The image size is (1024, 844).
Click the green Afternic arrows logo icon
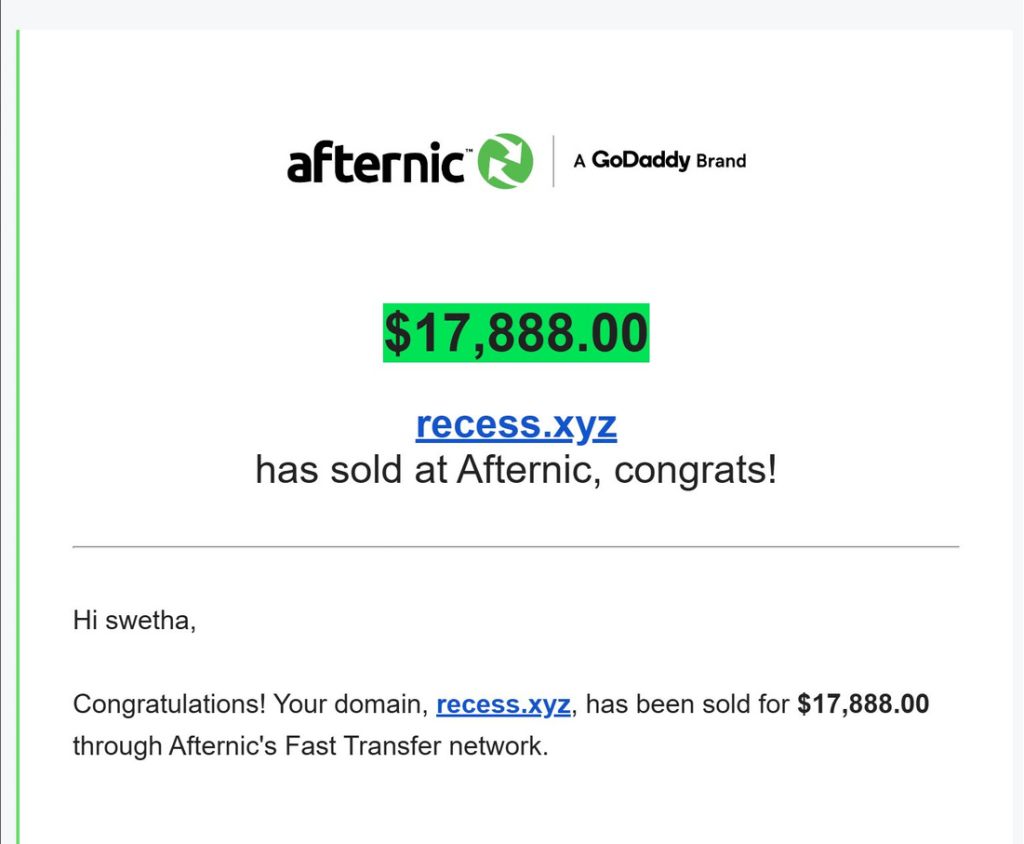click(506, 160)
